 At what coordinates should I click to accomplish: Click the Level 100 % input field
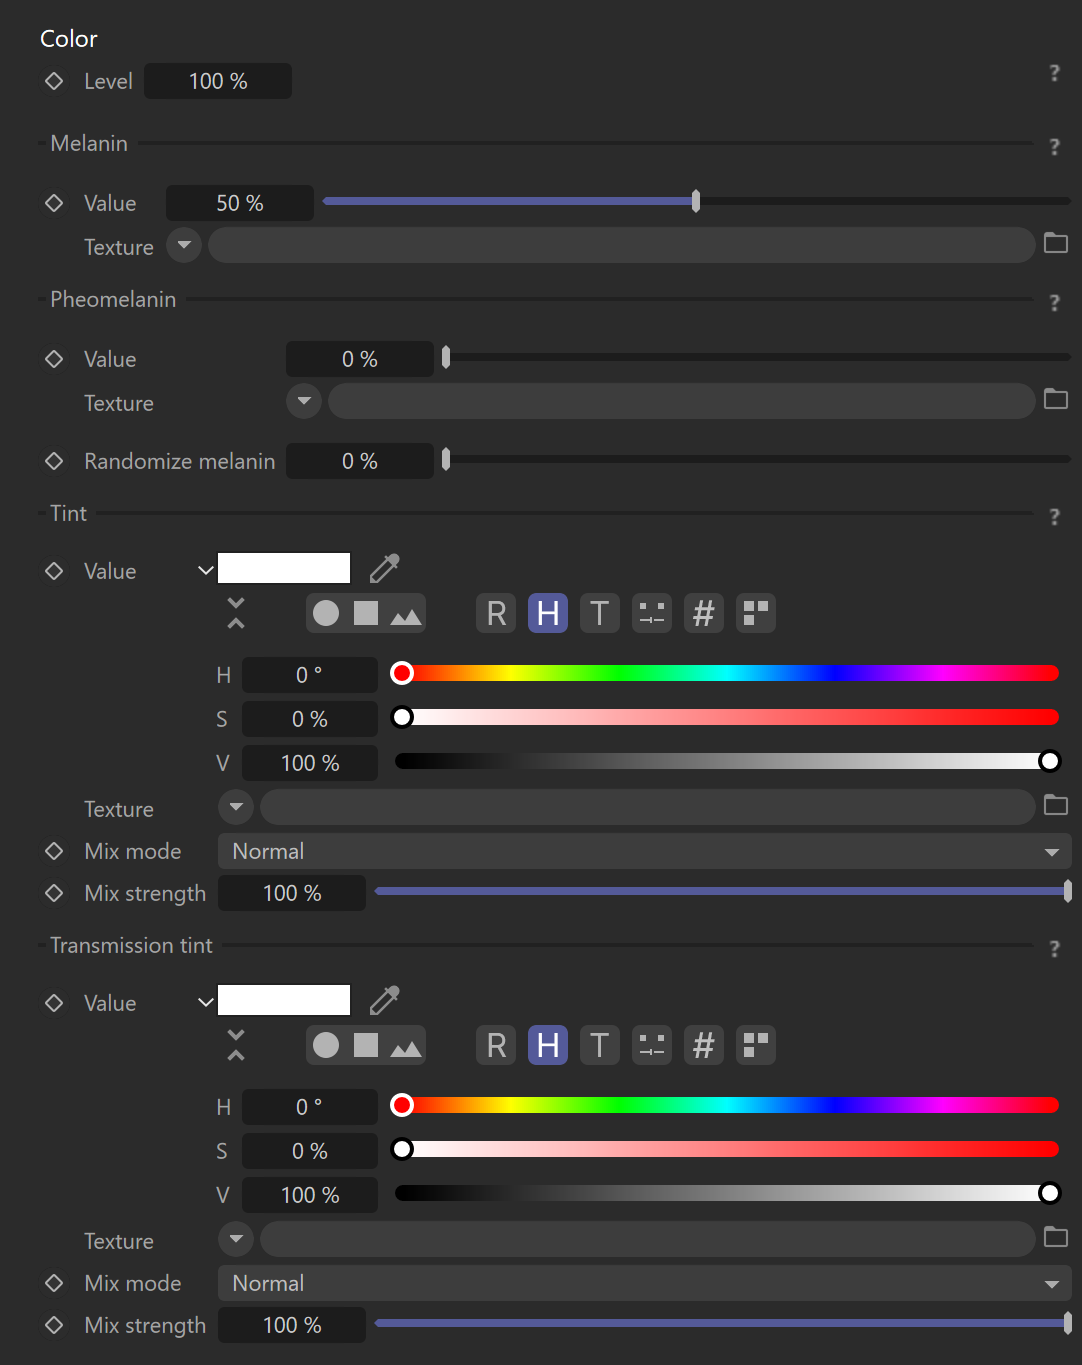pos(218,81)
